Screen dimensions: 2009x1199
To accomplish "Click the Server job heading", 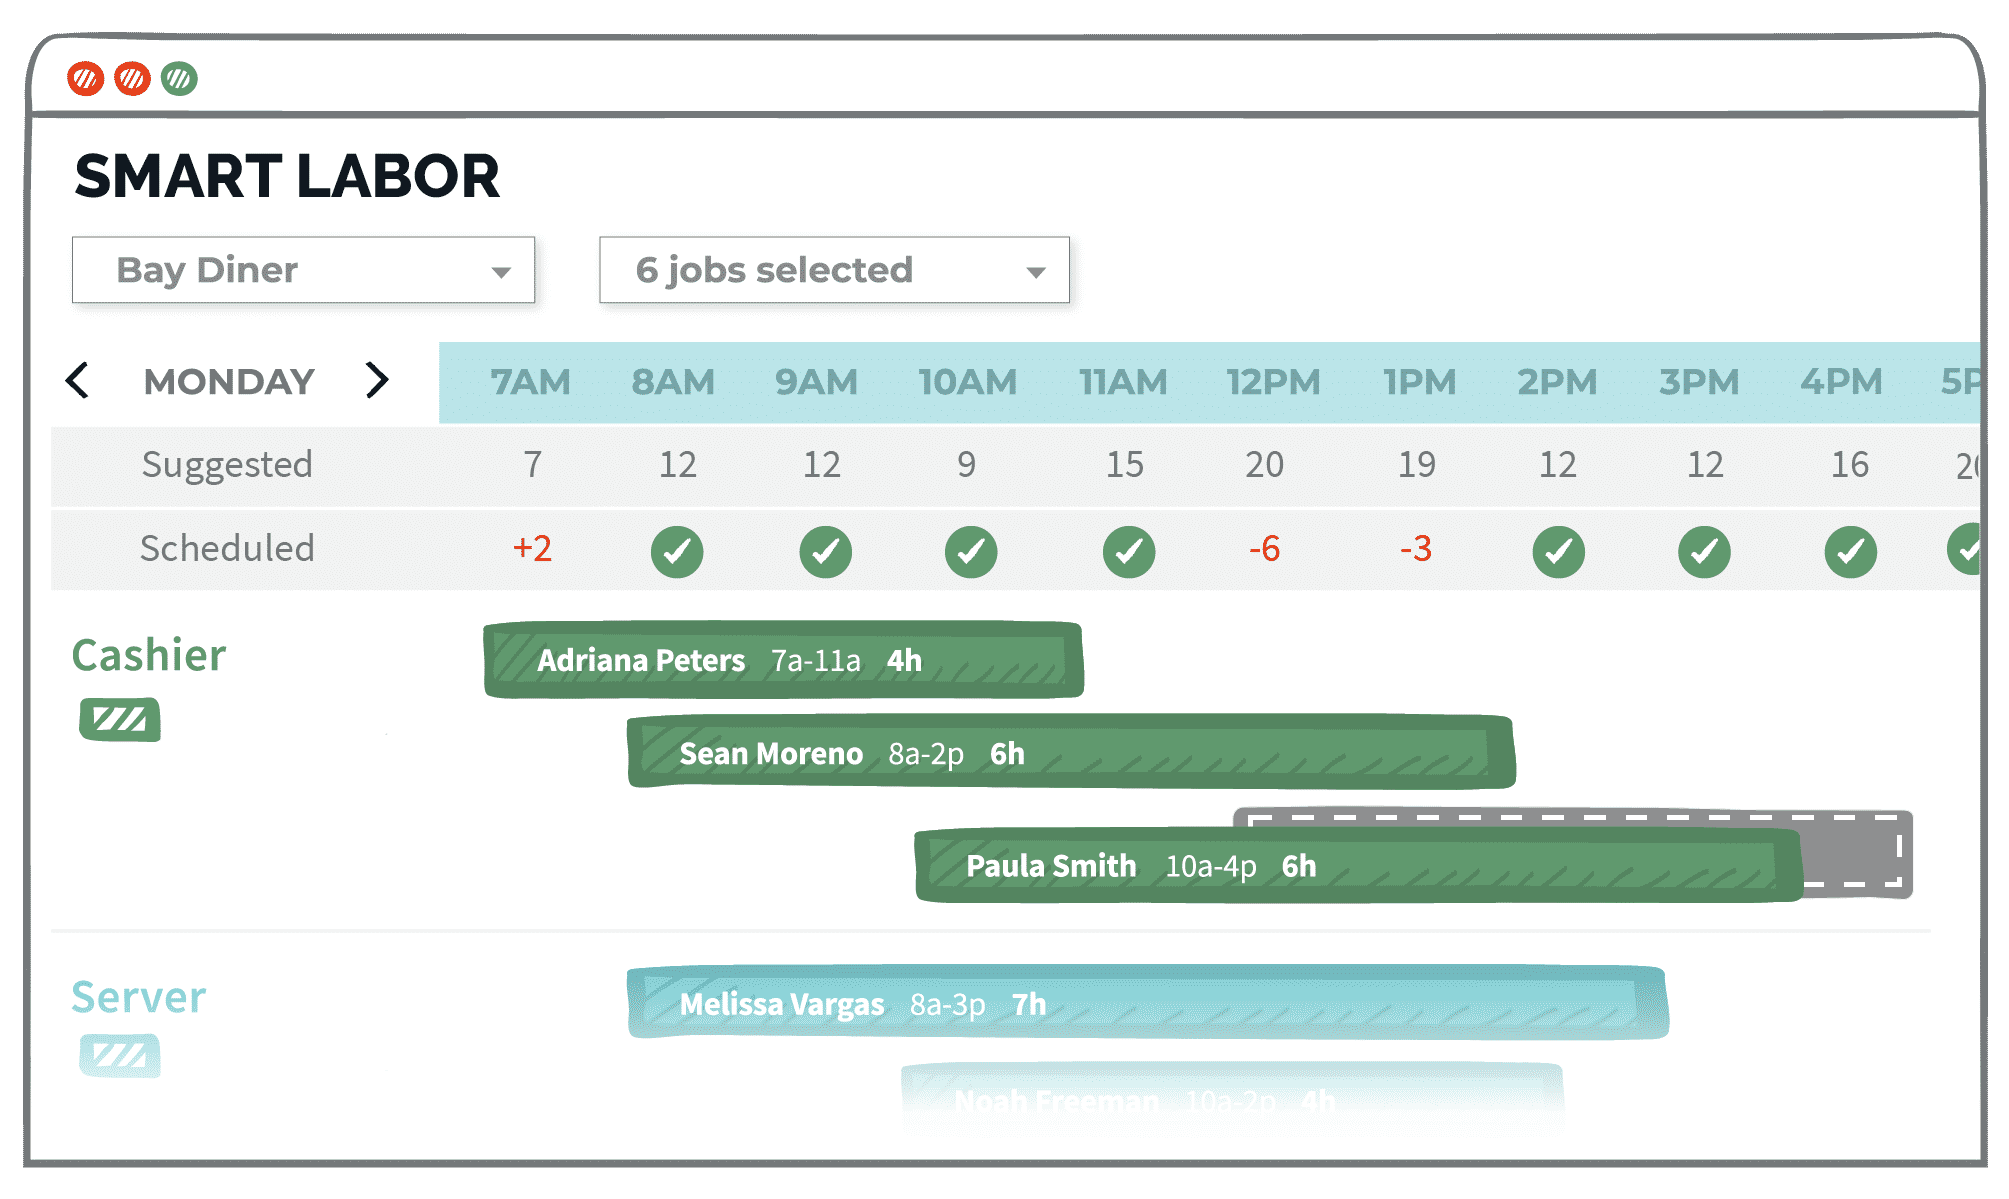I will pyautogui.click(x=139, y=997).
